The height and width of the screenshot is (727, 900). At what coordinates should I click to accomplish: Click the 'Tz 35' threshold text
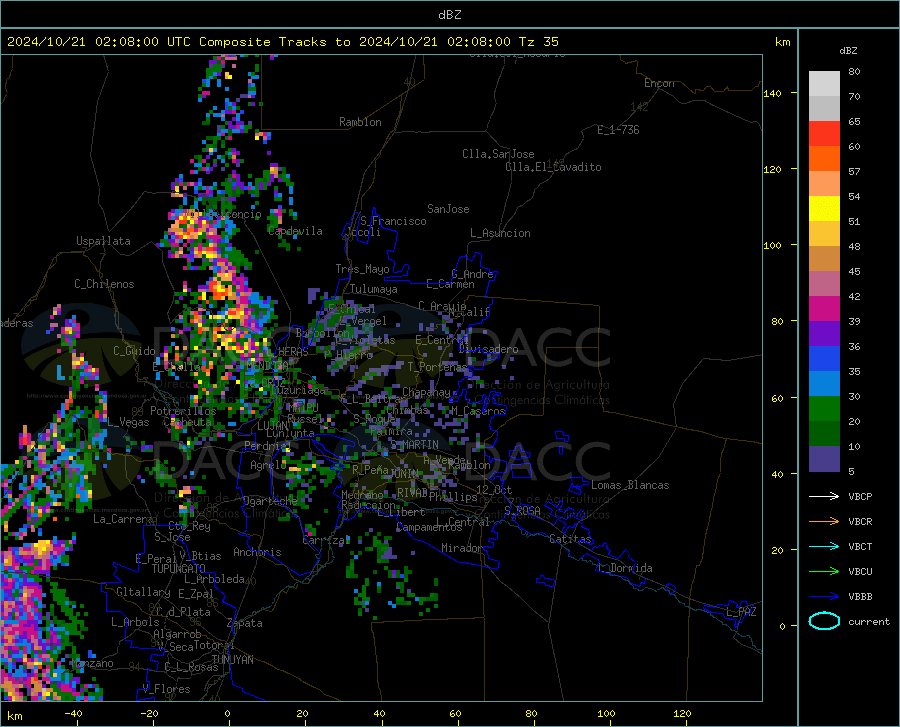coord(538,42)
